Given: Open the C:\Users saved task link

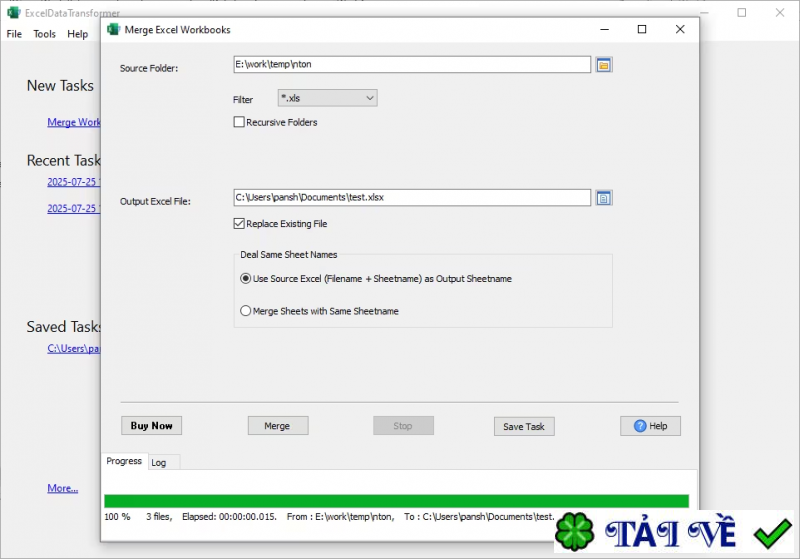Looking at the screenshot, I should pos(74,349).
